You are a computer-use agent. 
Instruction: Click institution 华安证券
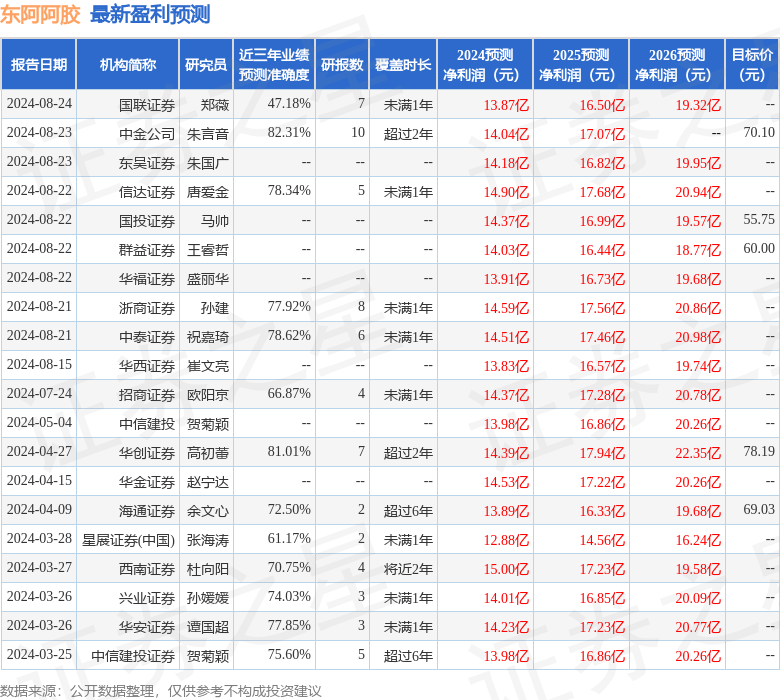tap(147, 627)
